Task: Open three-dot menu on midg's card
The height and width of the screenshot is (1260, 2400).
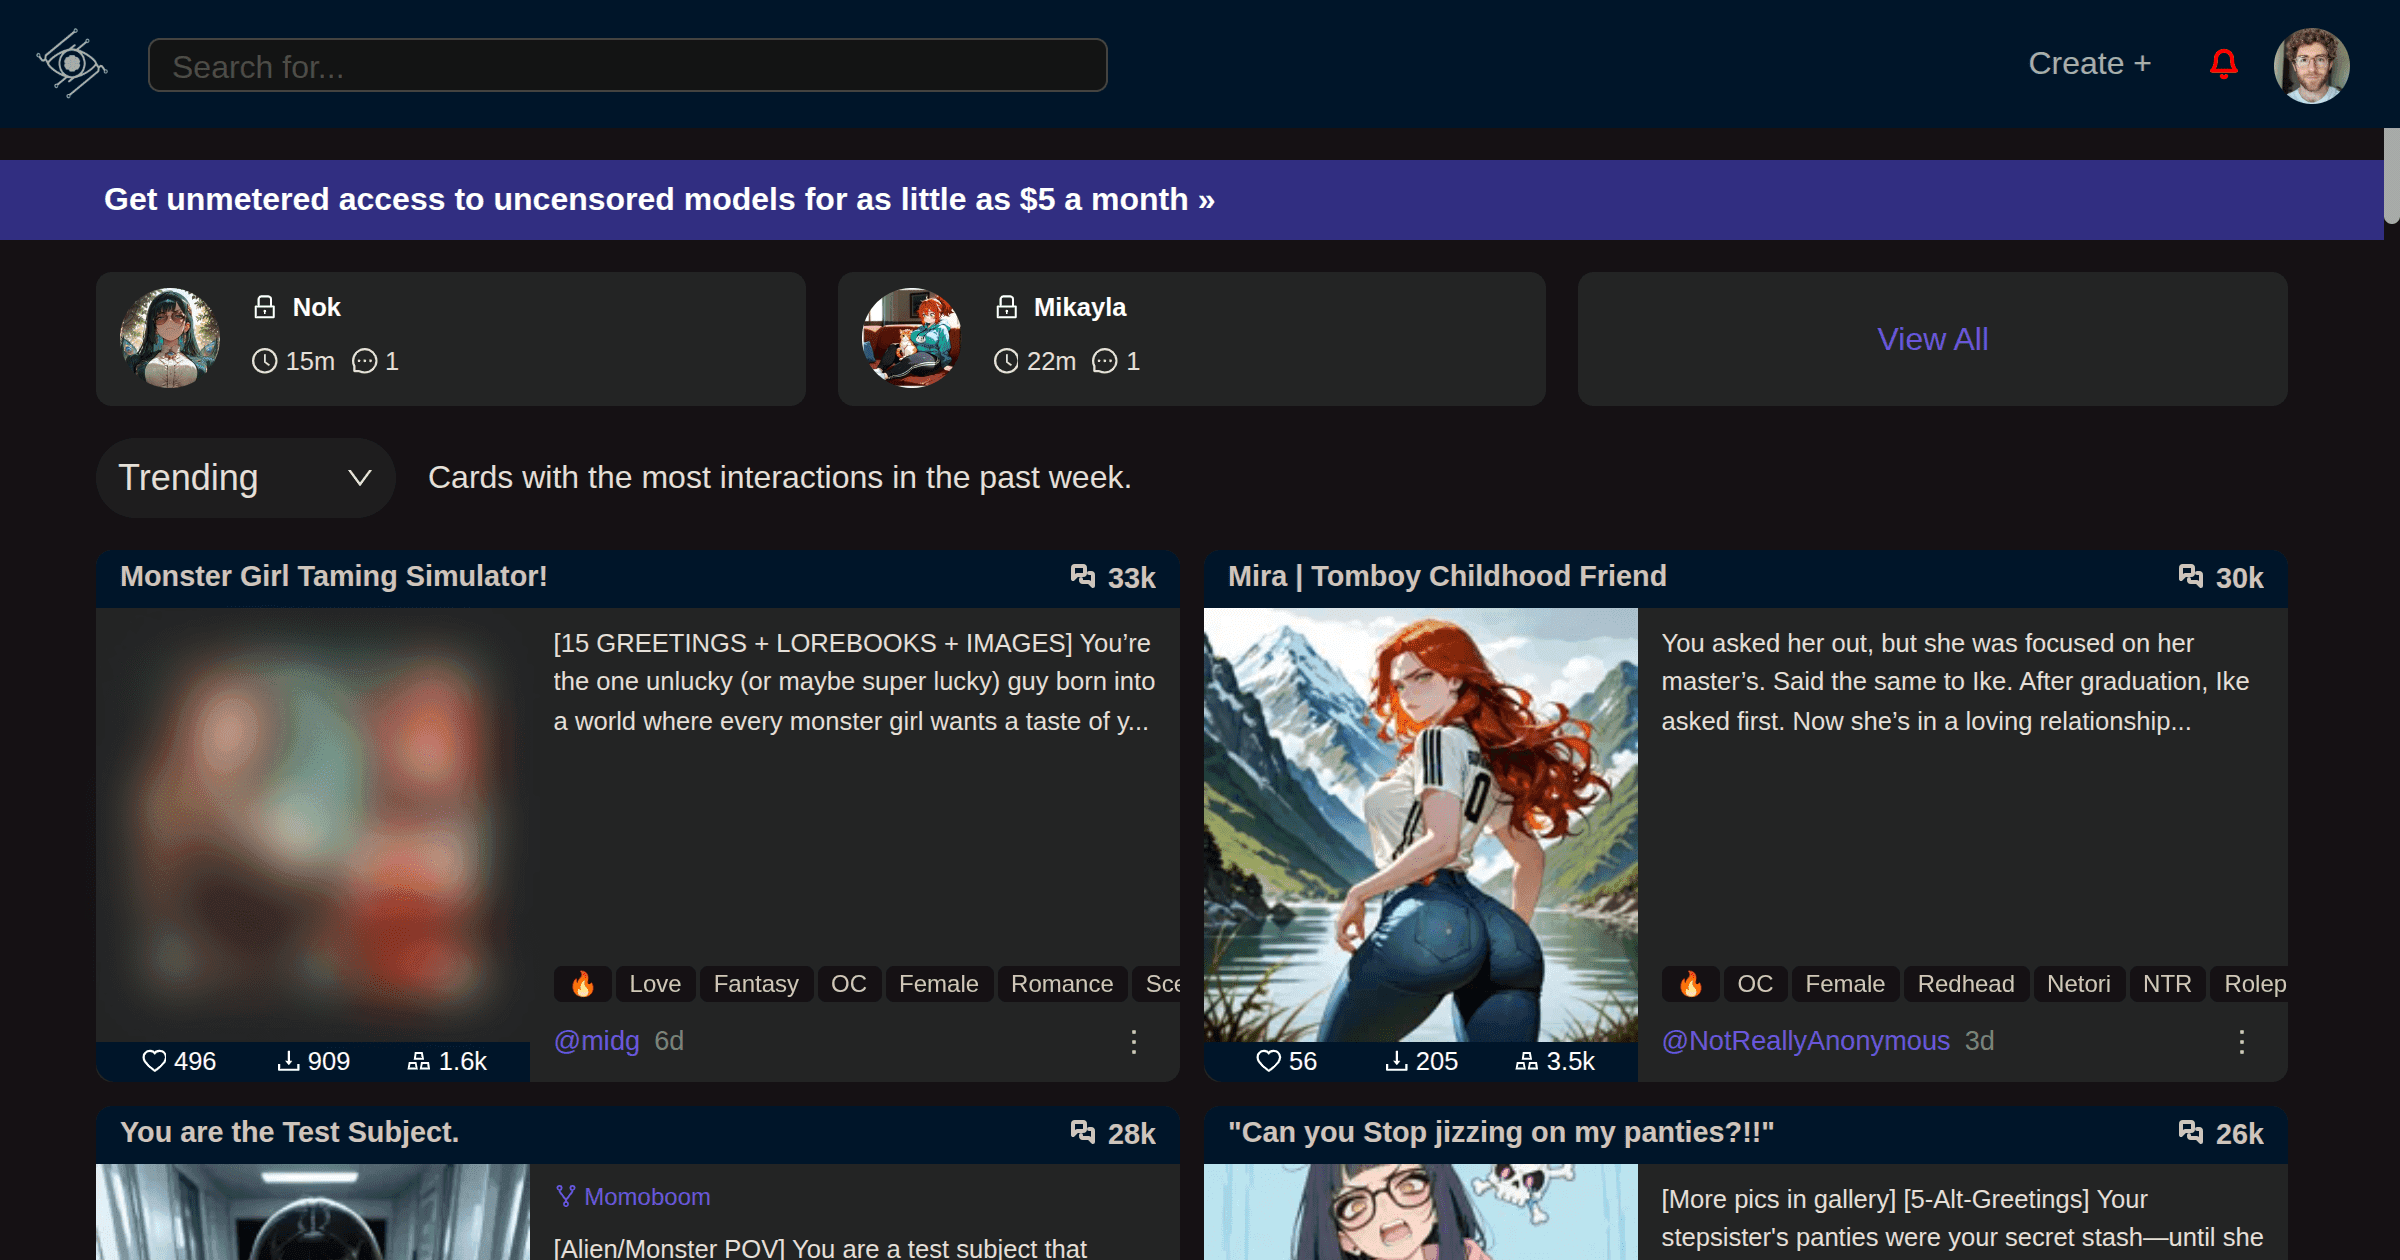Action: [1133, 1042]
